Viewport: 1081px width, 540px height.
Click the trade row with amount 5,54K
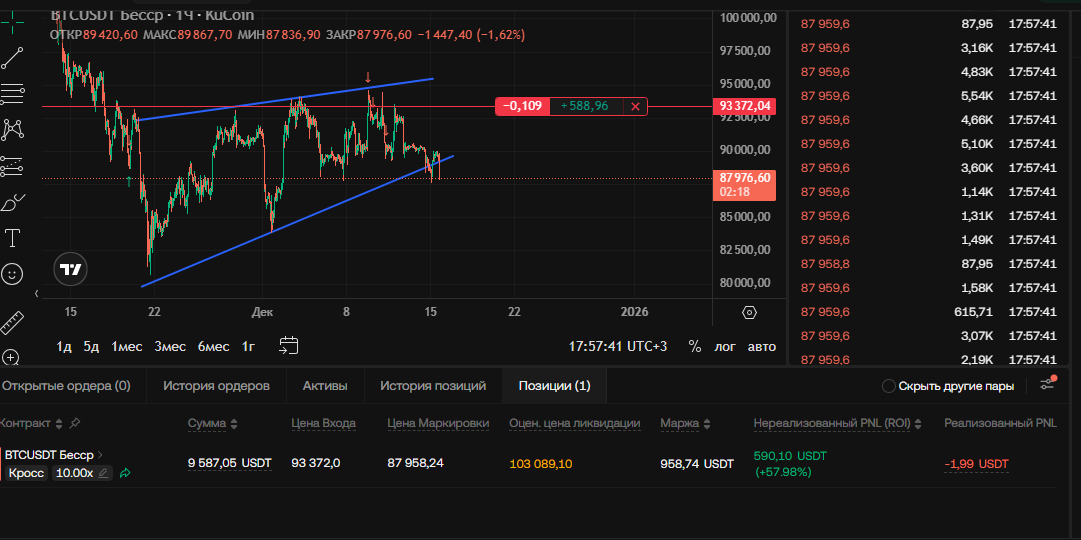[x=928, y=96]
